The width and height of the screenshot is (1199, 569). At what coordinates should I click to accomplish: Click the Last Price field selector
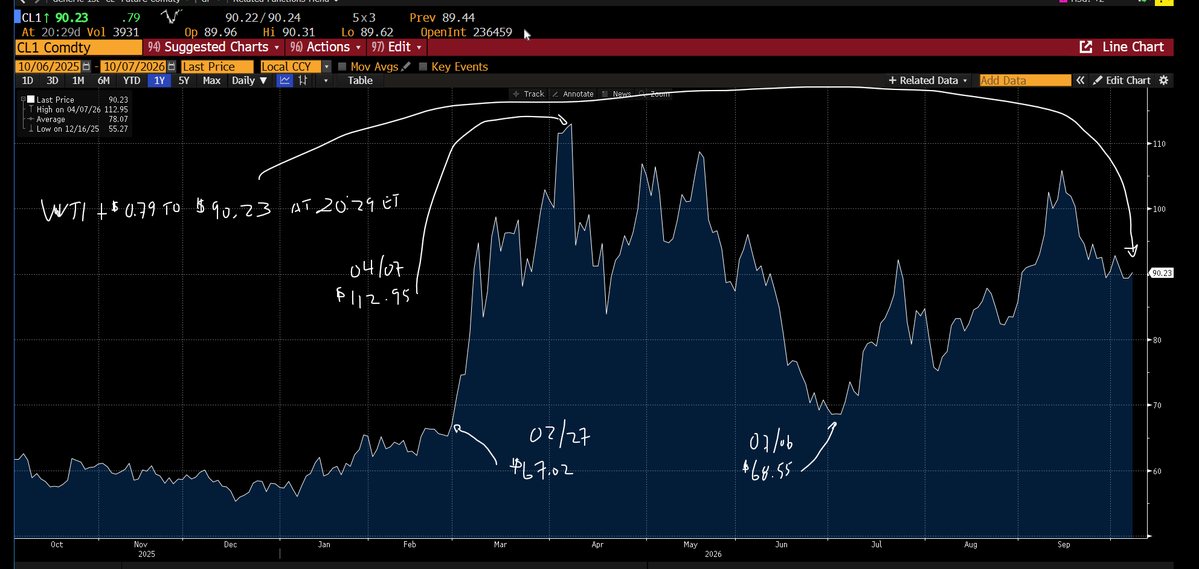click(x=218, y=67)
